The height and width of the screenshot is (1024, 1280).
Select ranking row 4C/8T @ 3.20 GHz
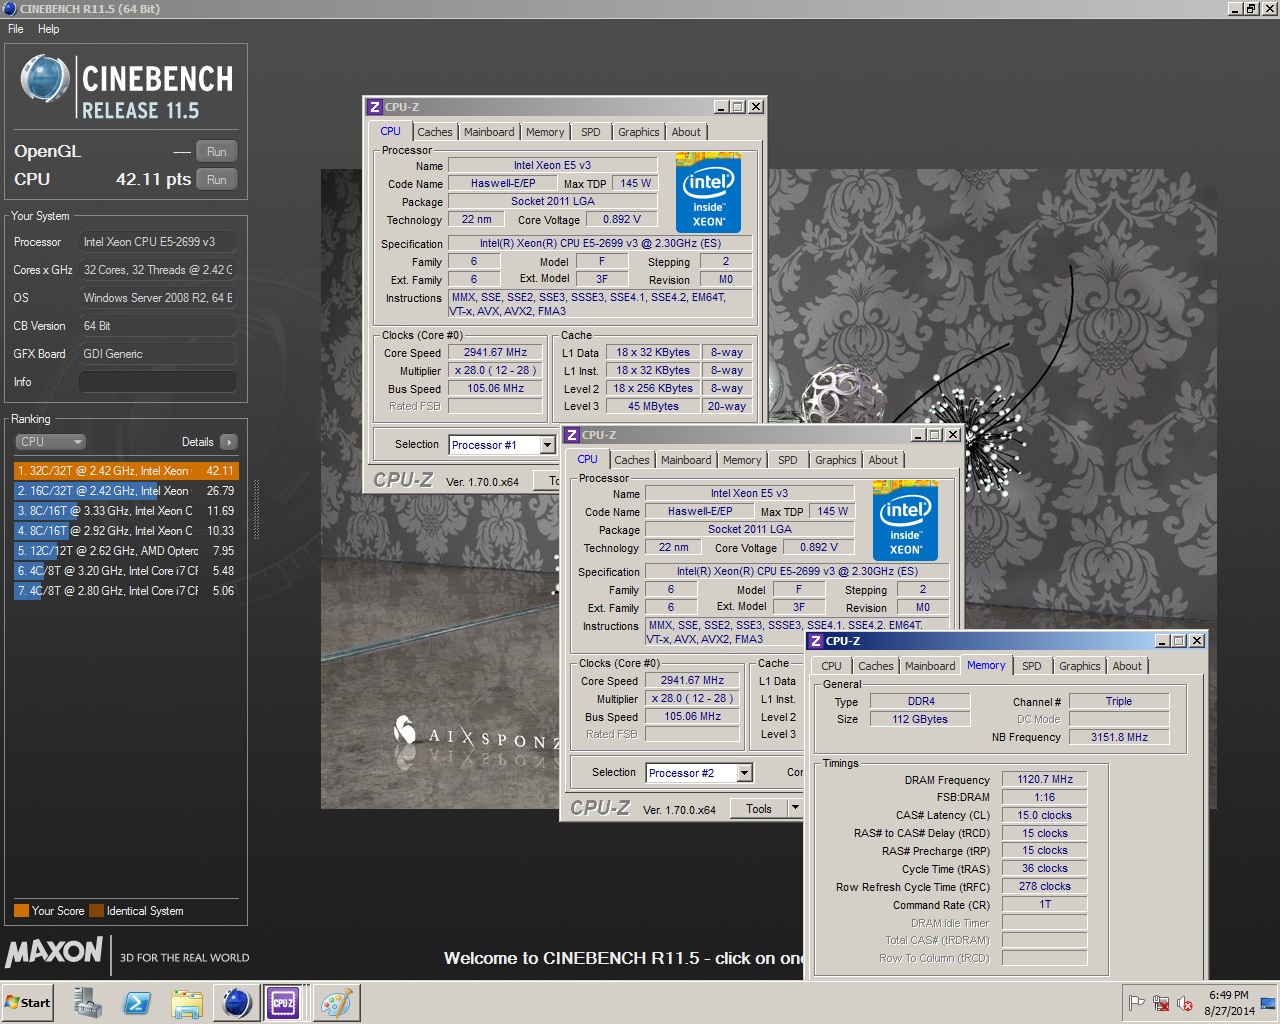tap(126, 570)
